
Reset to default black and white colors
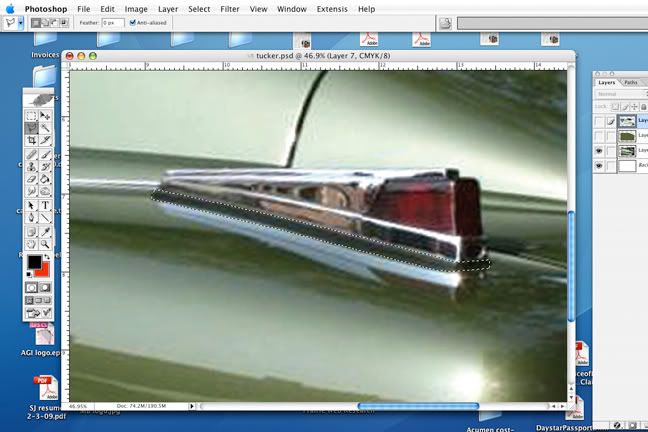pos(29,274)
